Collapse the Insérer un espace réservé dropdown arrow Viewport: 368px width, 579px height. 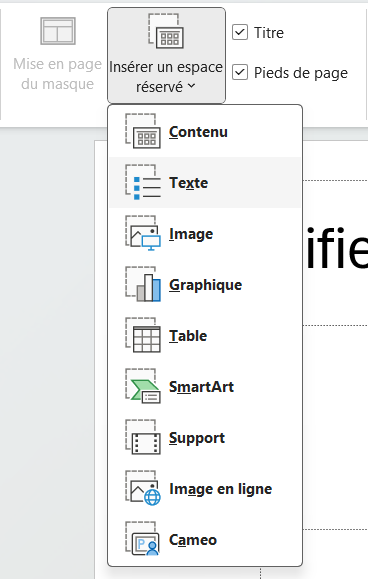point(191,86)
